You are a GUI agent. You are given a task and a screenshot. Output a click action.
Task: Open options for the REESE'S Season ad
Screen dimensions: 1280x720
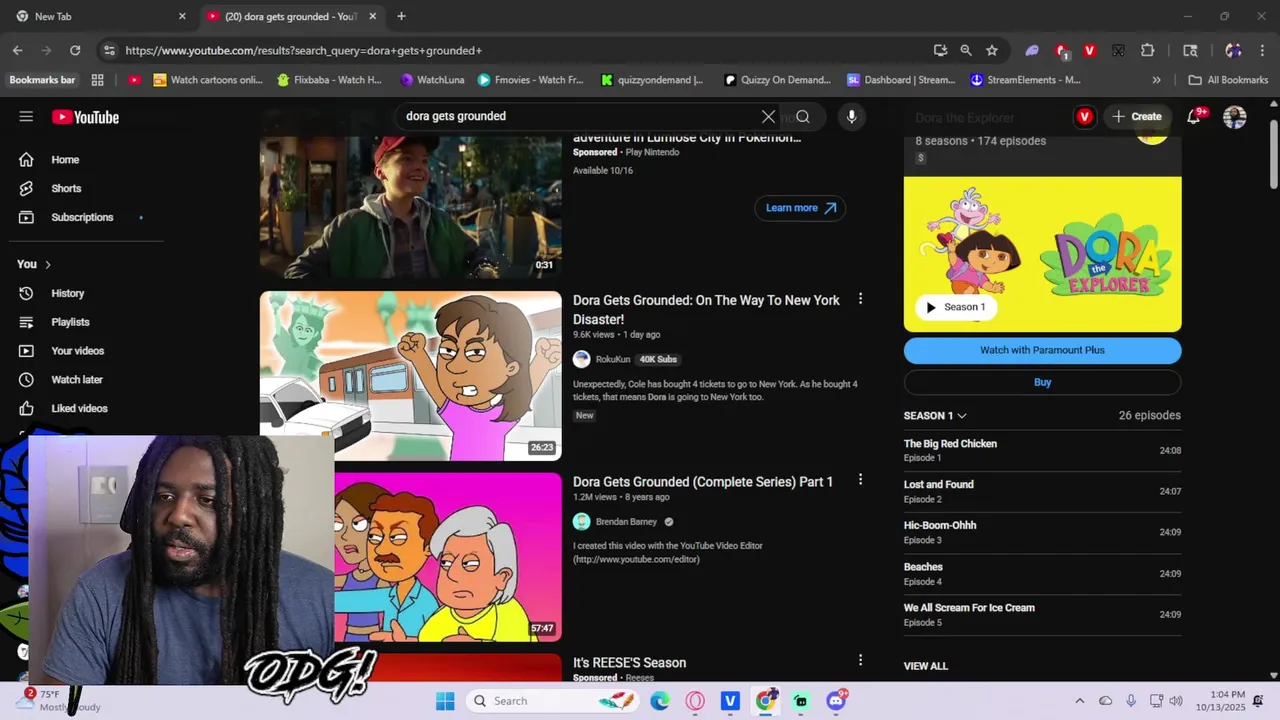pos(860,660)
